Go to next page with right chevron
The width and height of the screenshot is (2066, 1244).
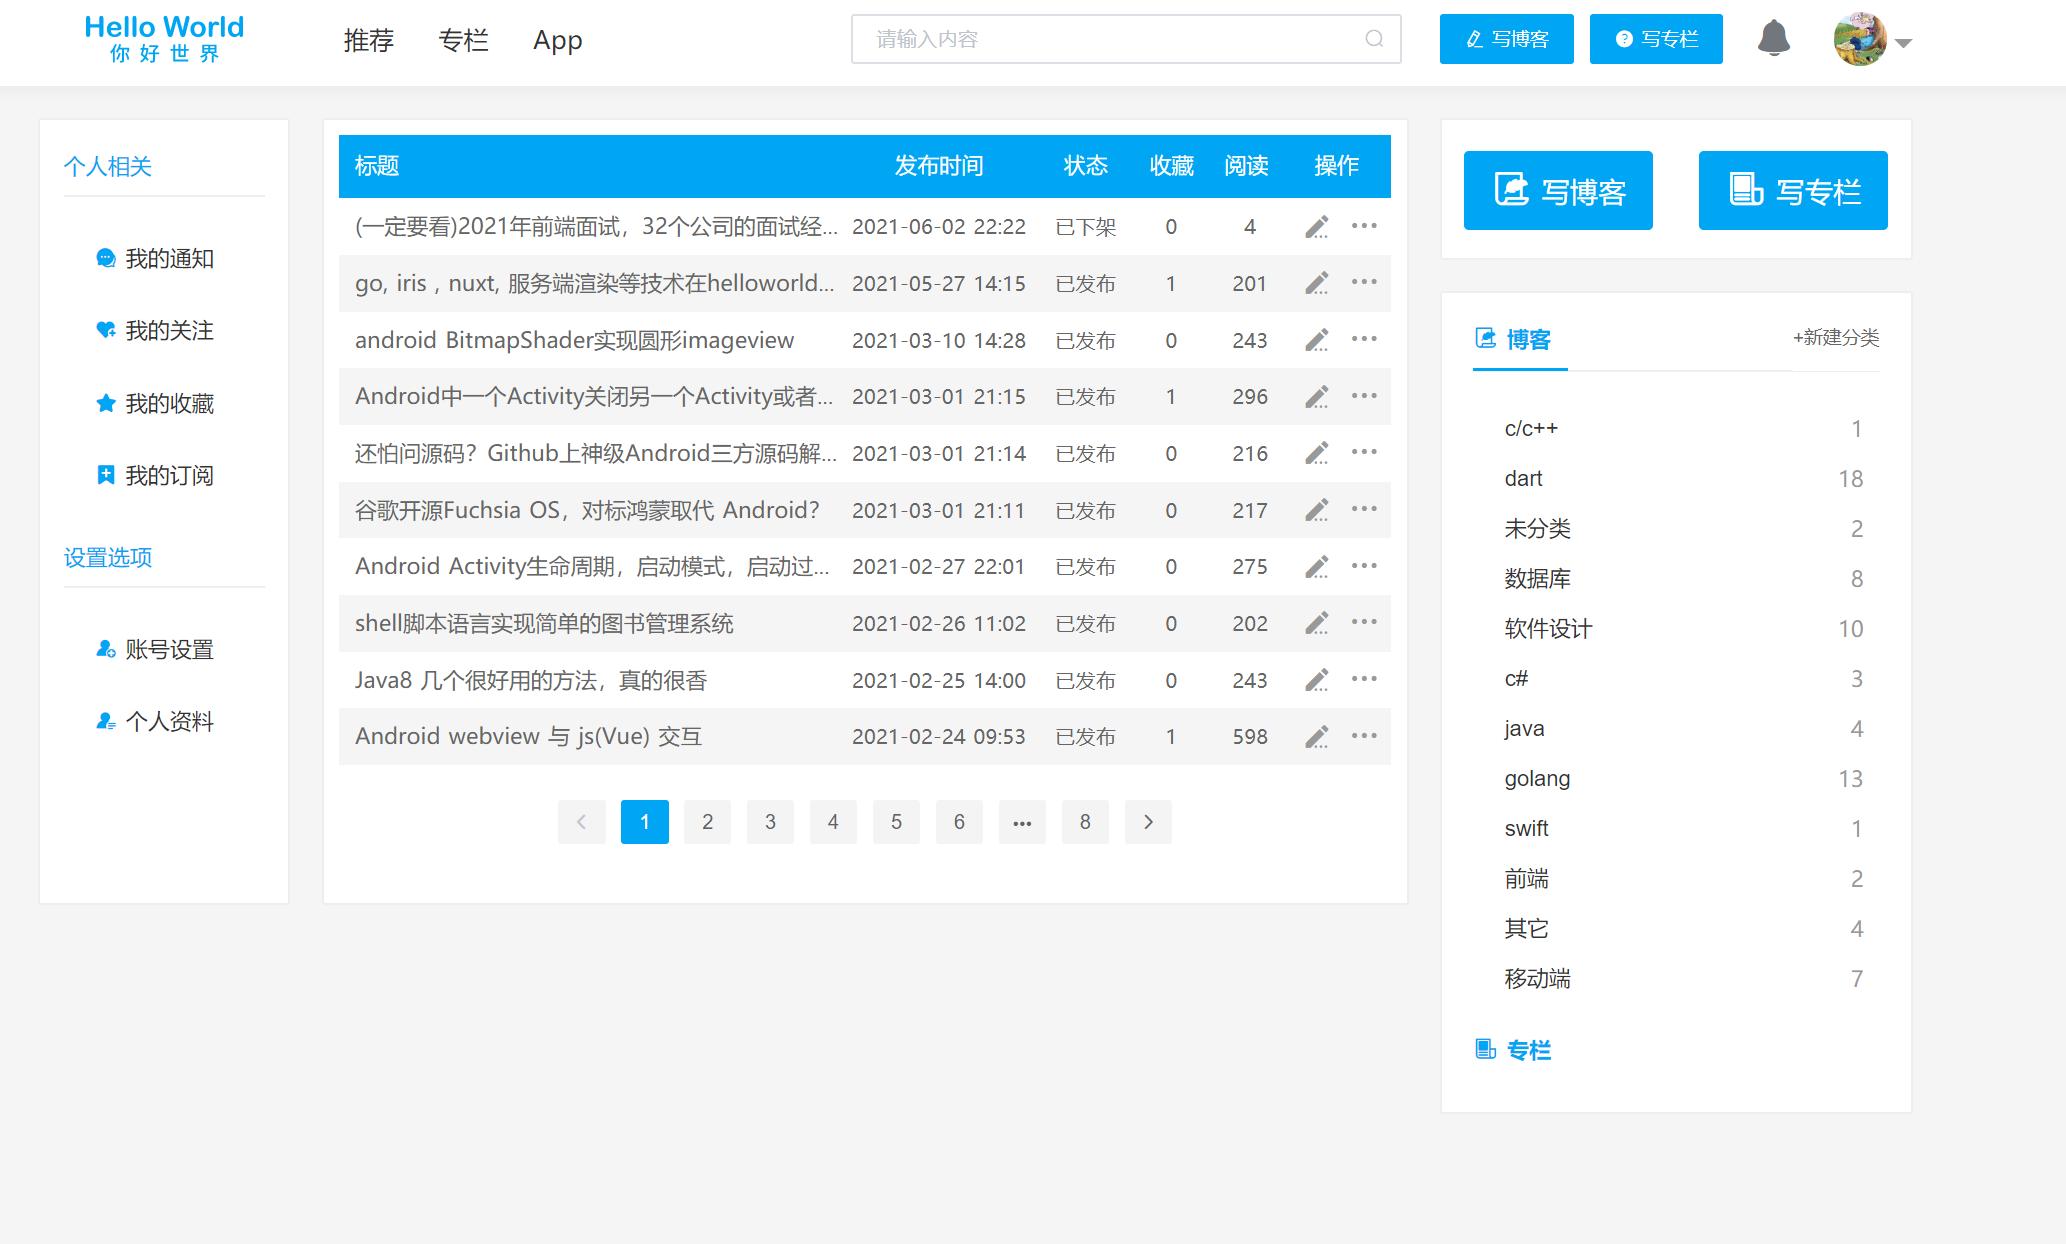click(1148, 821)
